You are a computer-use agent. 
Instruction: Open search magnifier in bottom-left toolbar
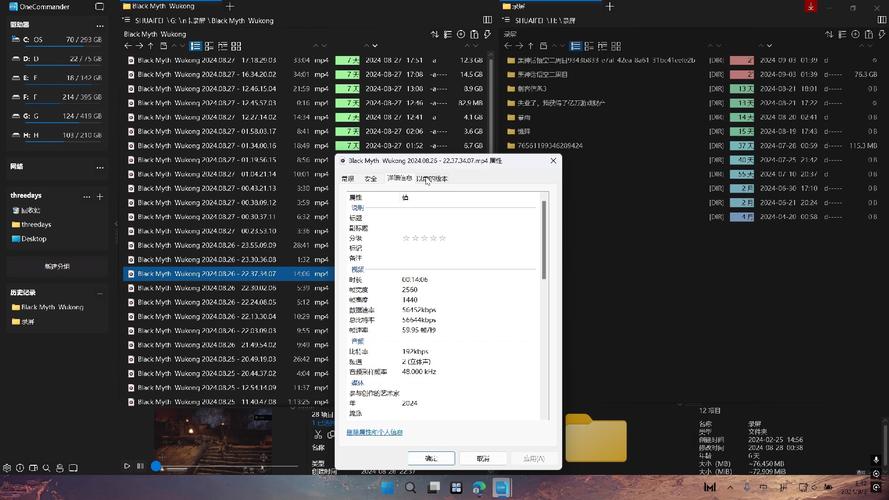[x=46, y=468]
